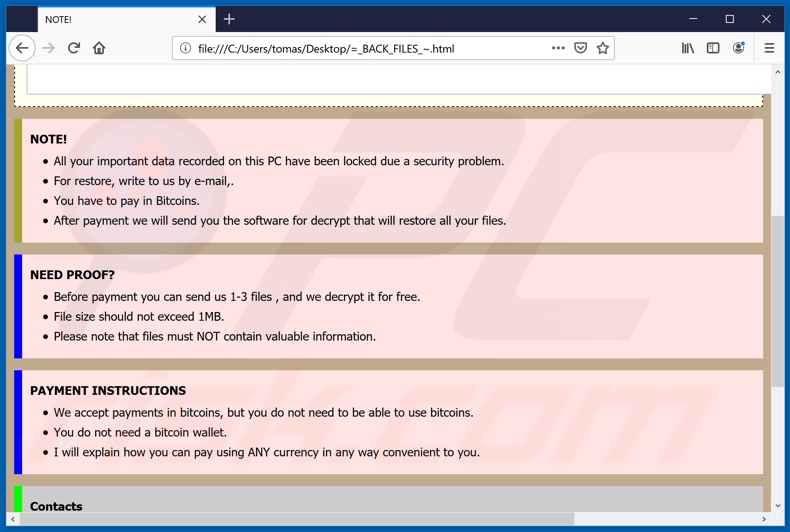Reload the current page
Screen dimensions: 790x532
click(x=74, y=48)
